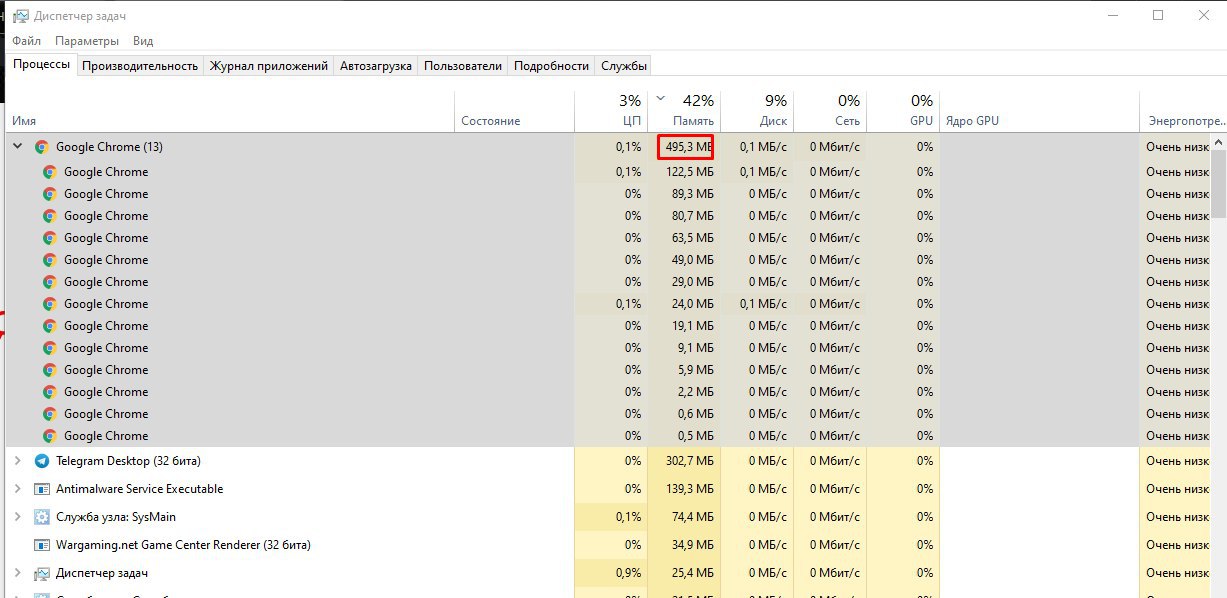
Task: Click the Google Chrome (13) group icon
Action: 42,147
